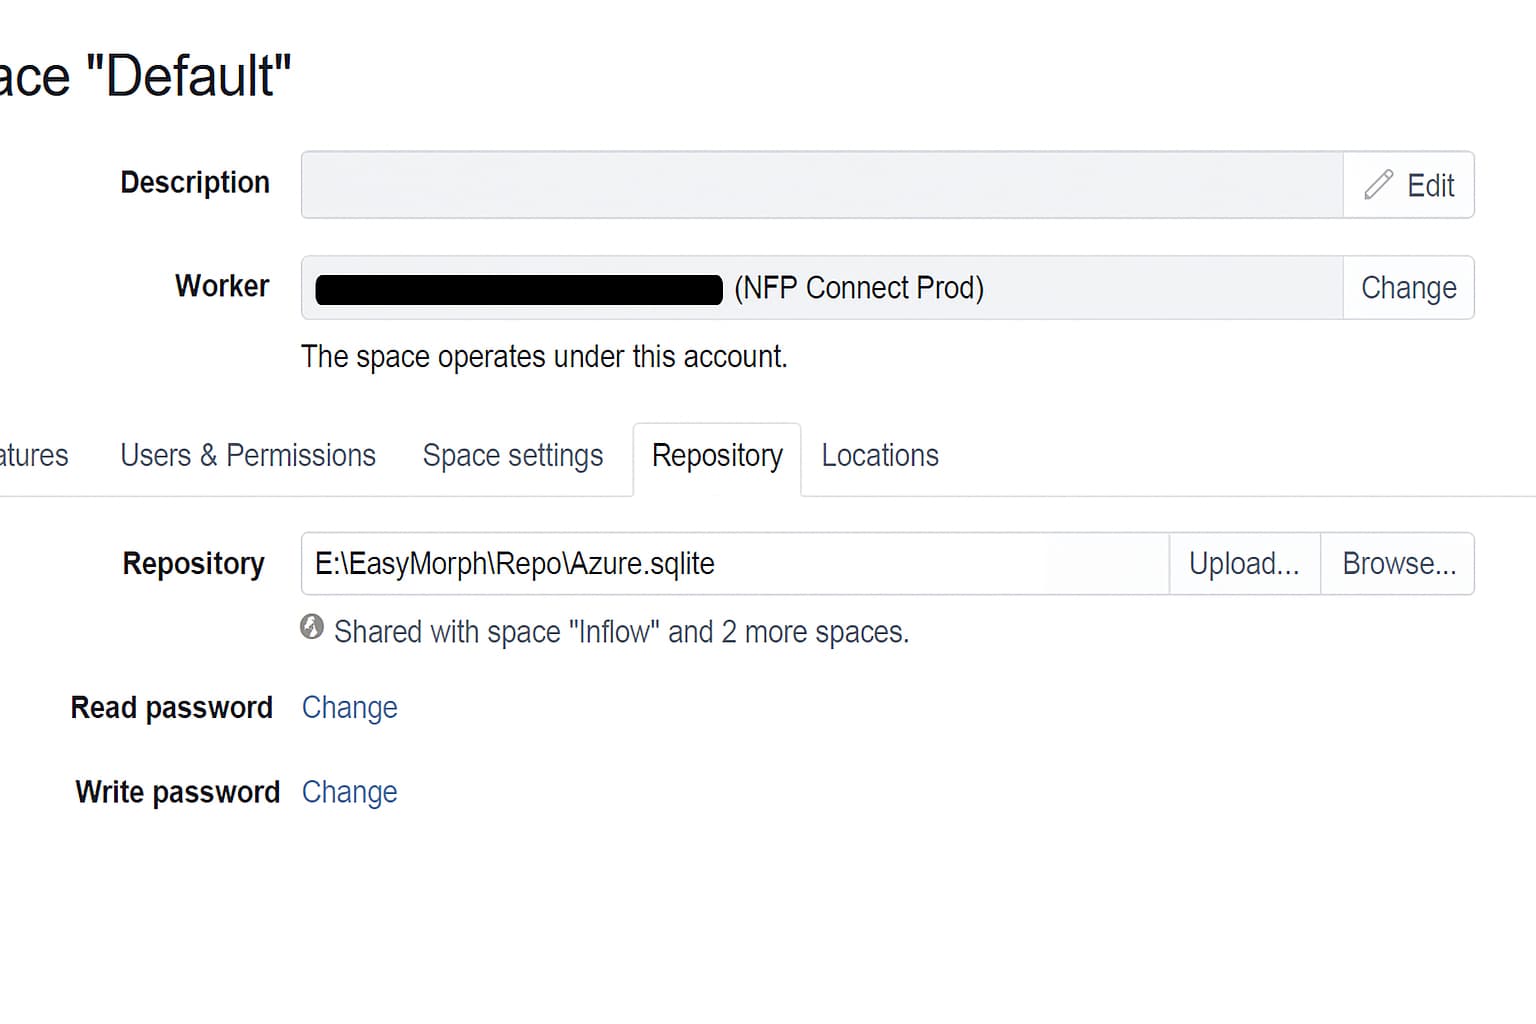Go to the Locations tab
The height and width of the screenshot is (1024, 1536).
pyautogui.click(x=880, y=456)
